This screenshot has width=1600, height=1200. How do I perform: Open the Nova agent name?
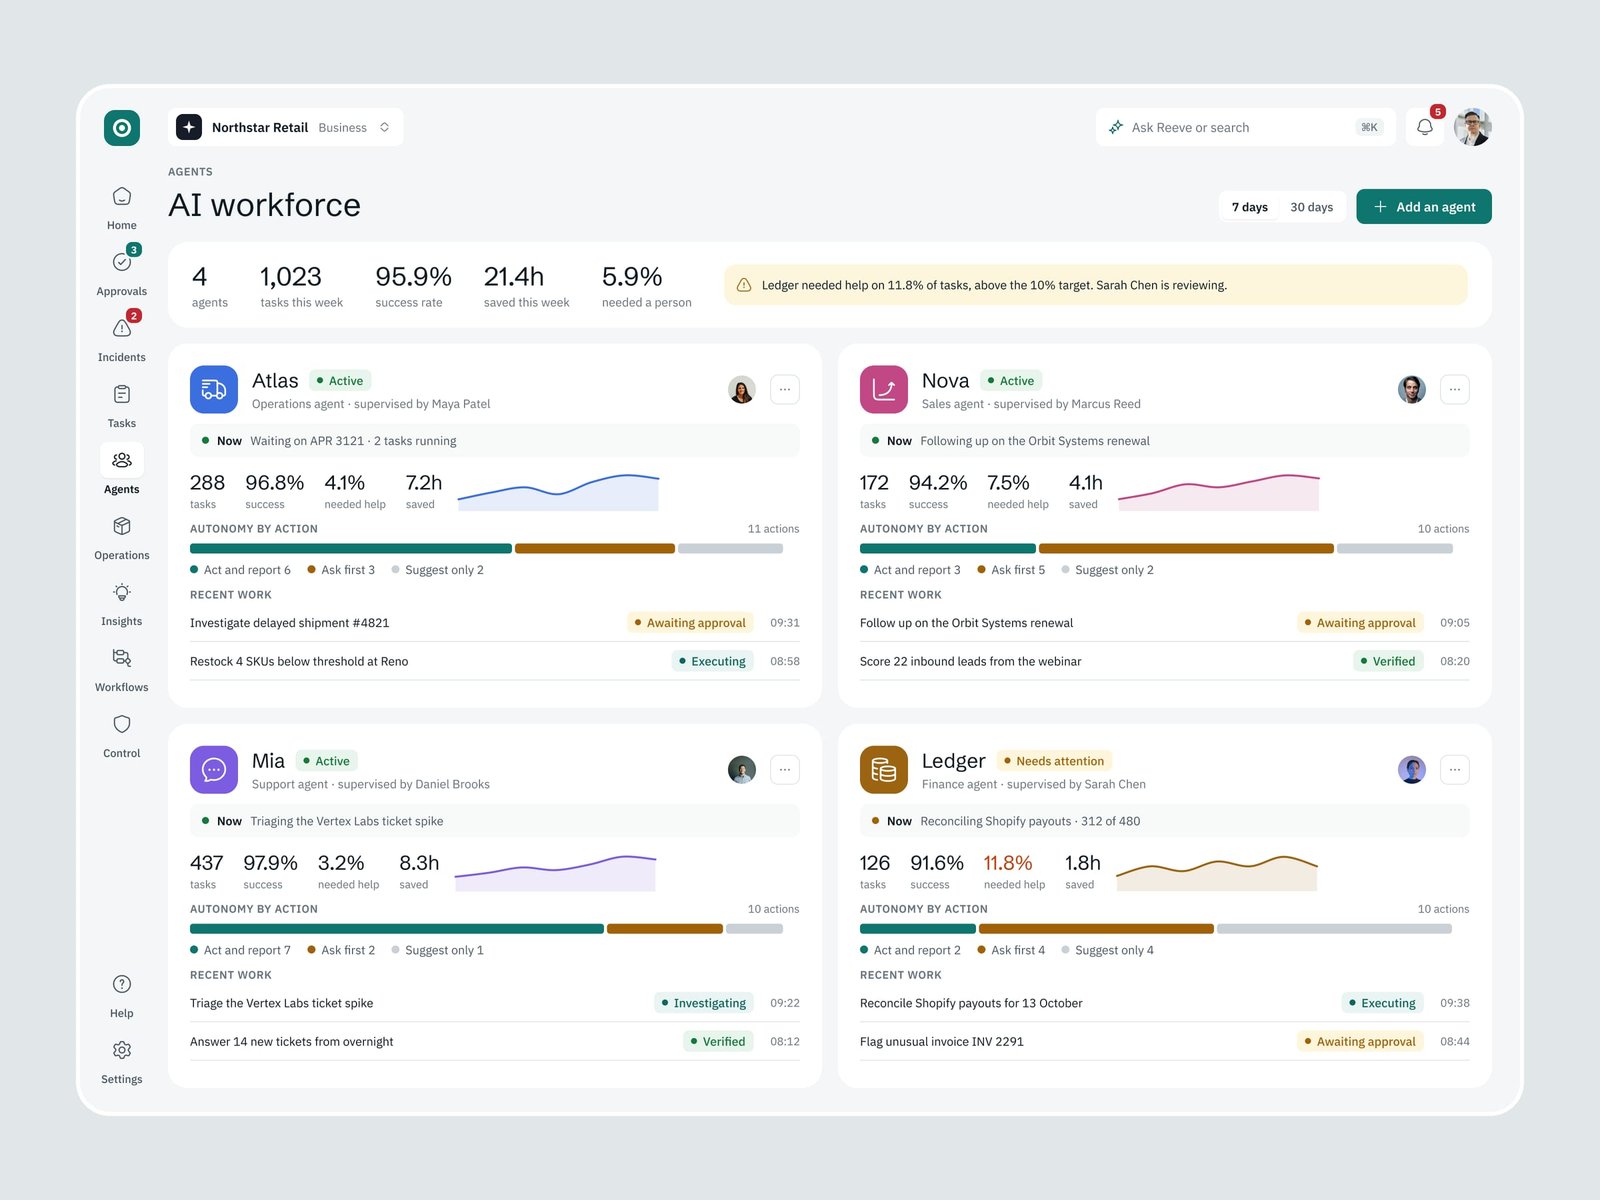945,381
